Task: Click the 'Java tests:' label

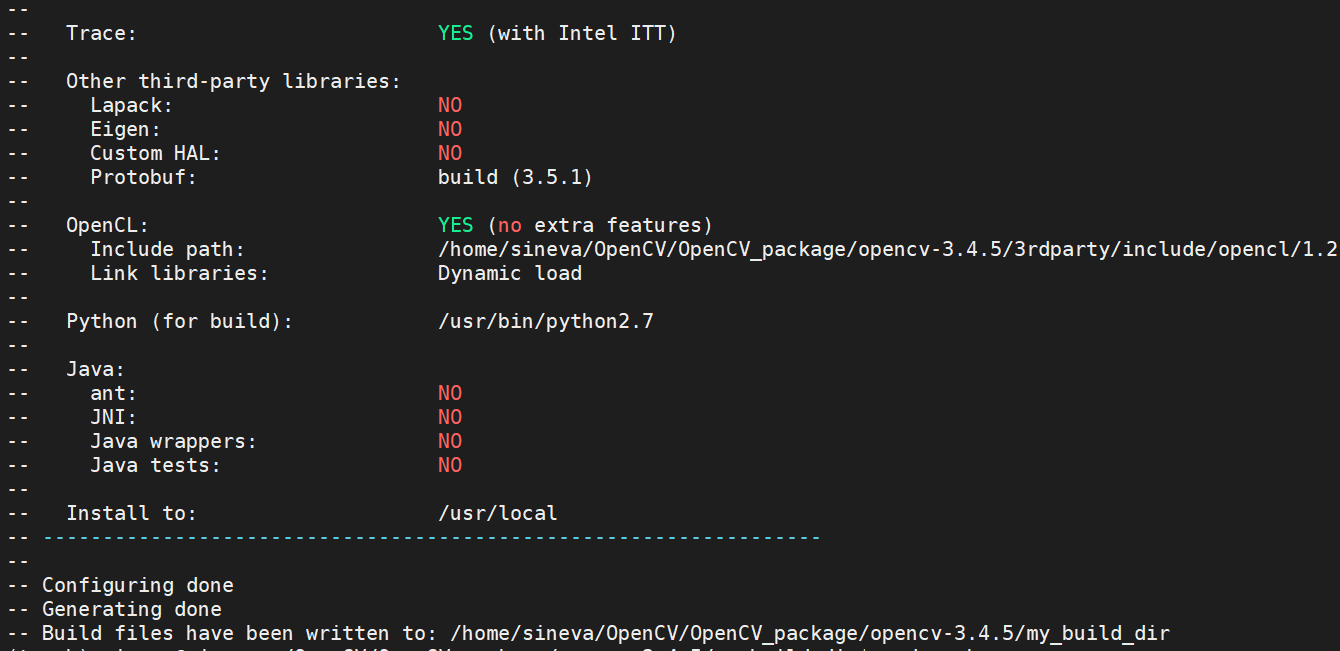Action: [156, 465]
